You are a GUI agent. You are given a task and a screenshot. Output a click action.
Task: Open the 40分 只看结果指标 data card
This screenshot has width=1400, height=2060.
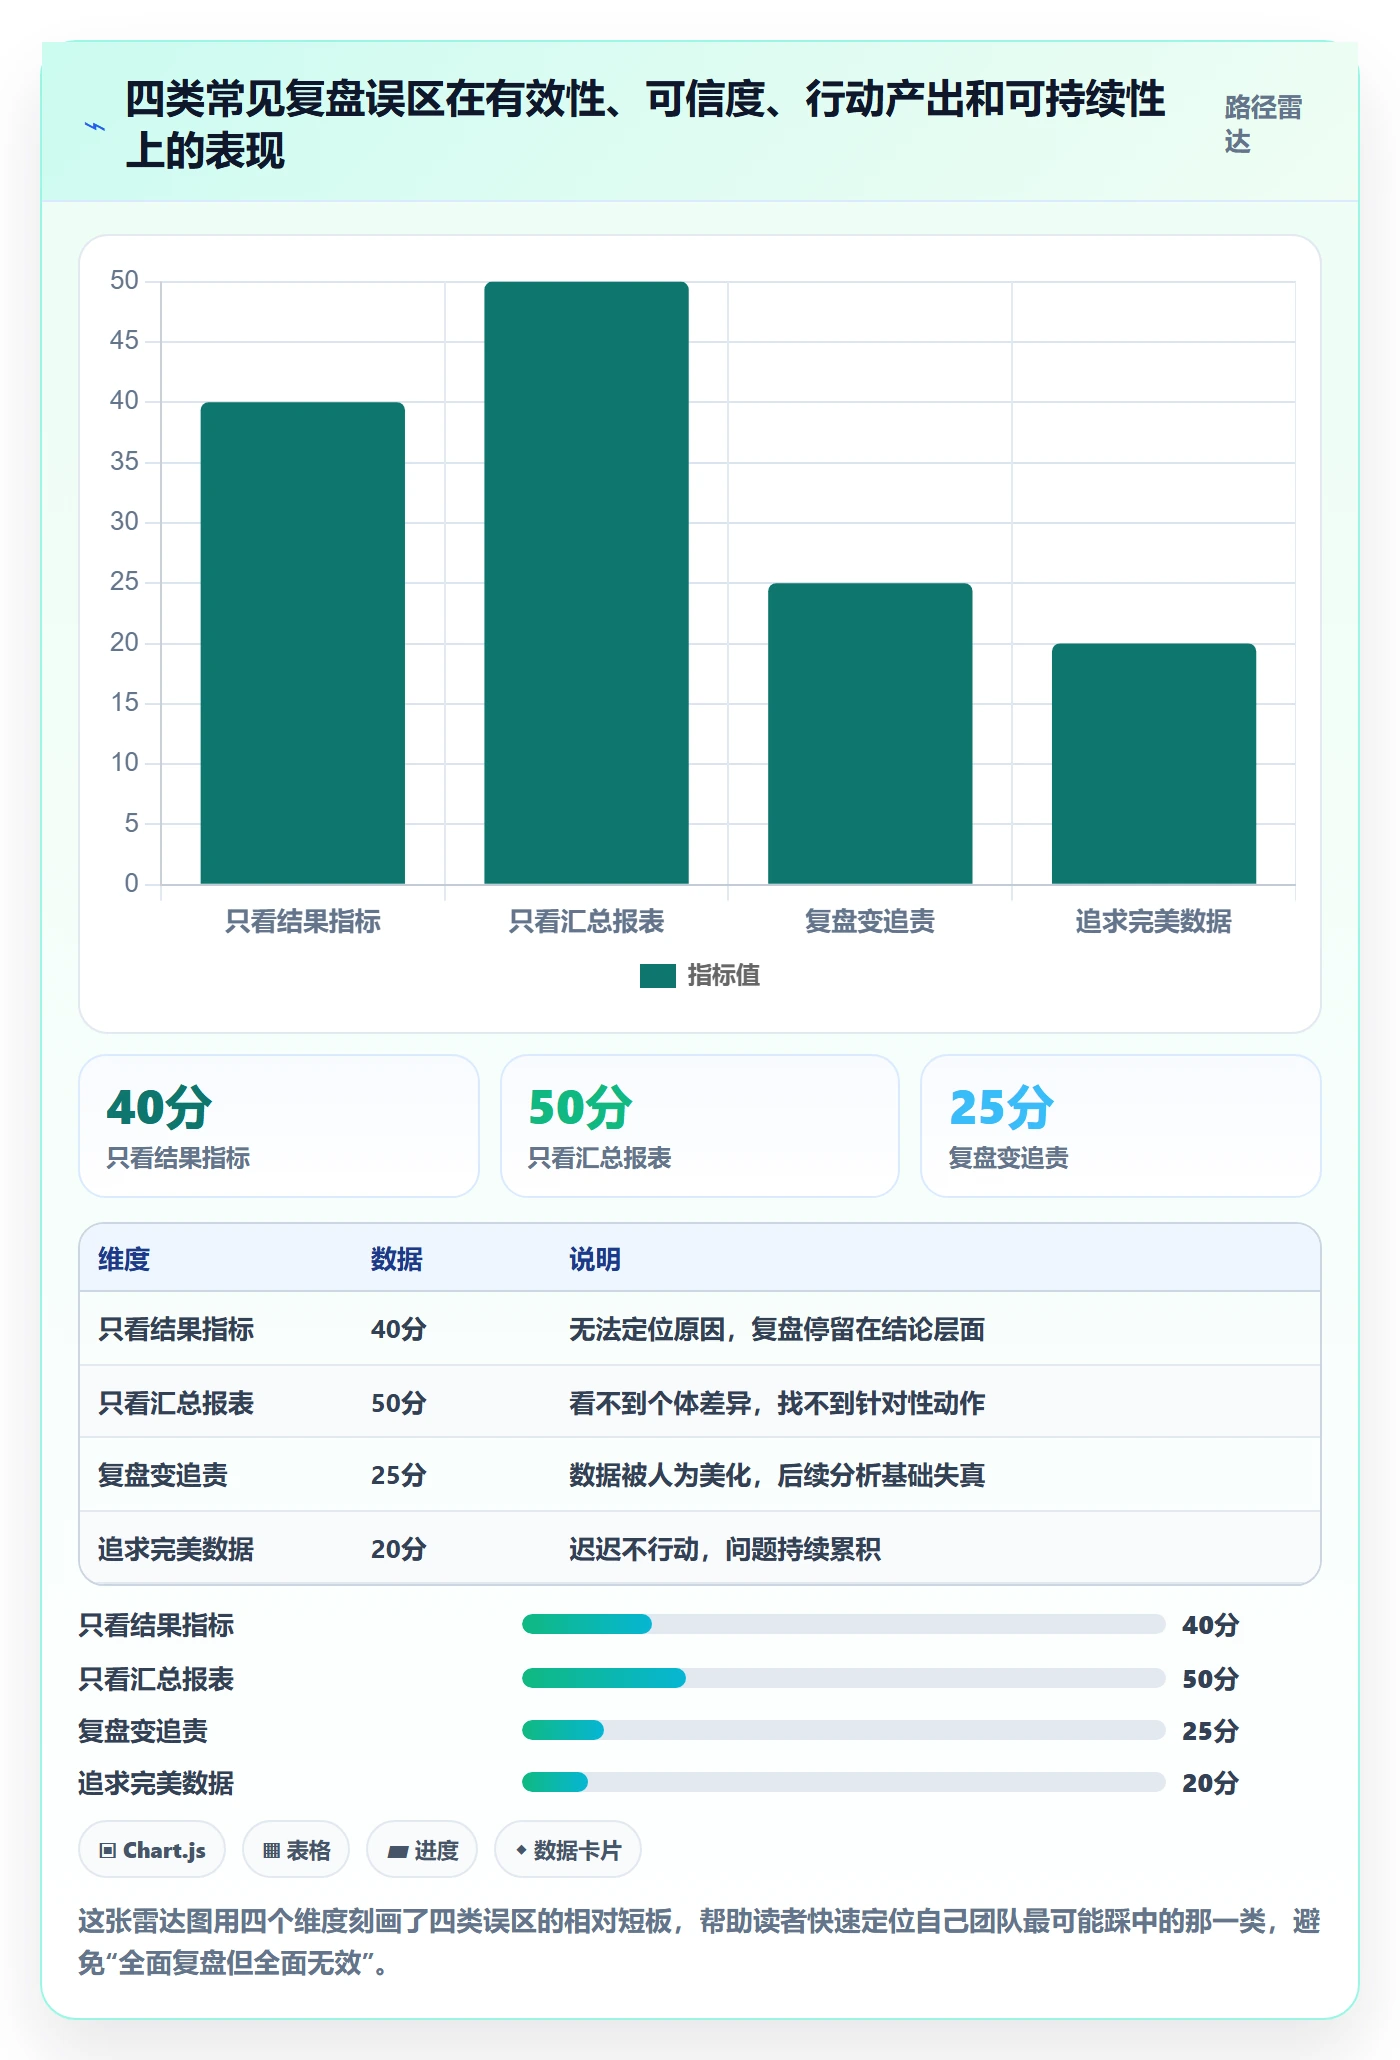[x=279, y=1126]
